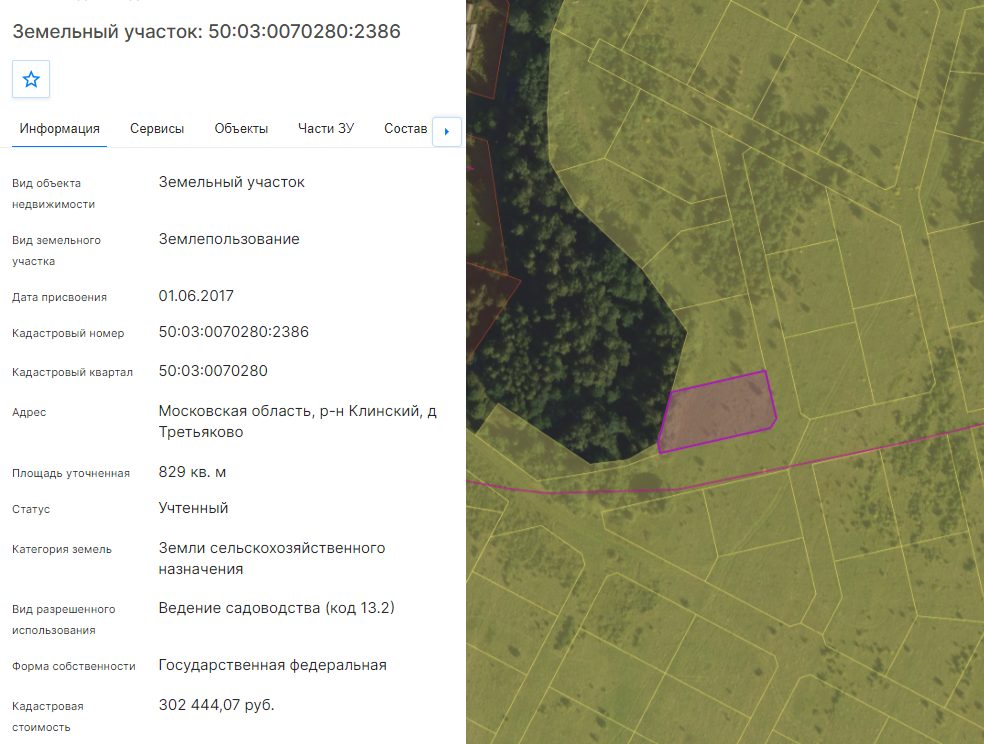Click the heading Земельный участок: 50:03:0070280:2386
Screen dimensions: 984x744
(206, 31)
